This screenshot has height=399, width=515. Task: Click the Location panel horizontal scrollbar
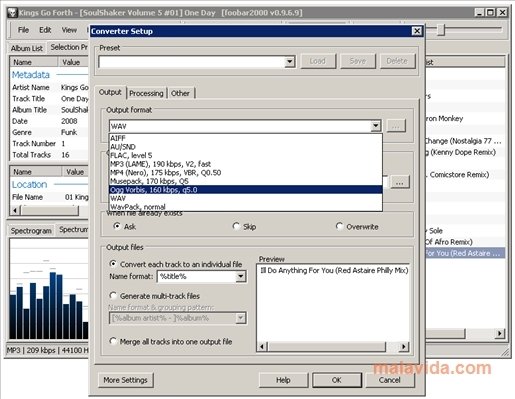[x=50, y=210]
